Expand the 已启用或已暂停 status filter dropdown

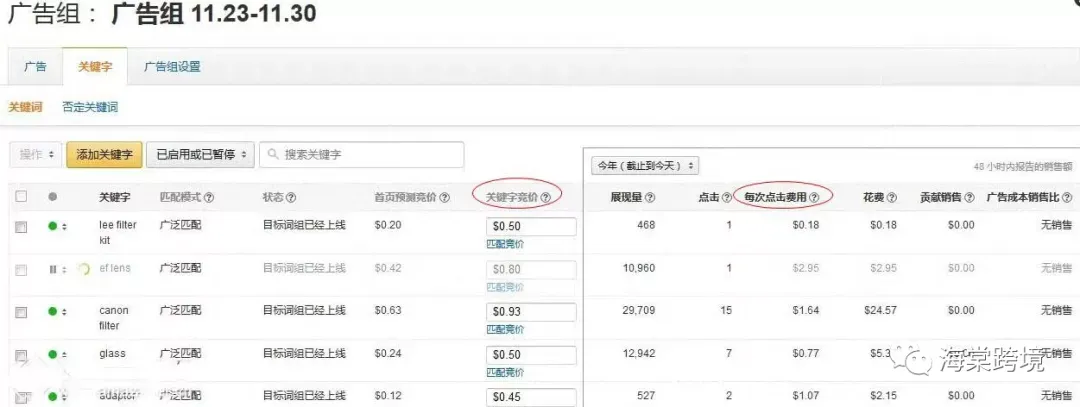point(200,155)
